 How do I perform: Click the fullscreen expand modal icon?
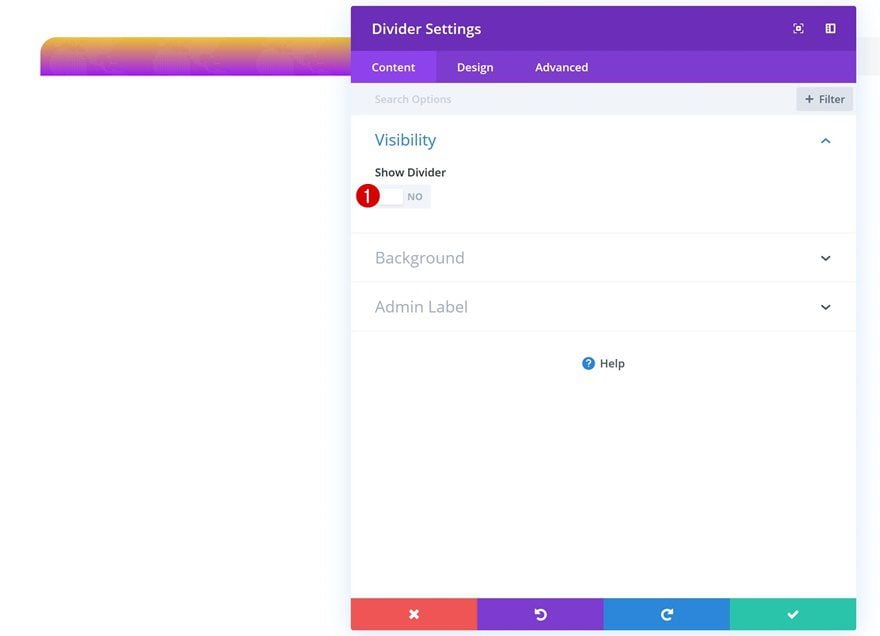tap(798, 29)
